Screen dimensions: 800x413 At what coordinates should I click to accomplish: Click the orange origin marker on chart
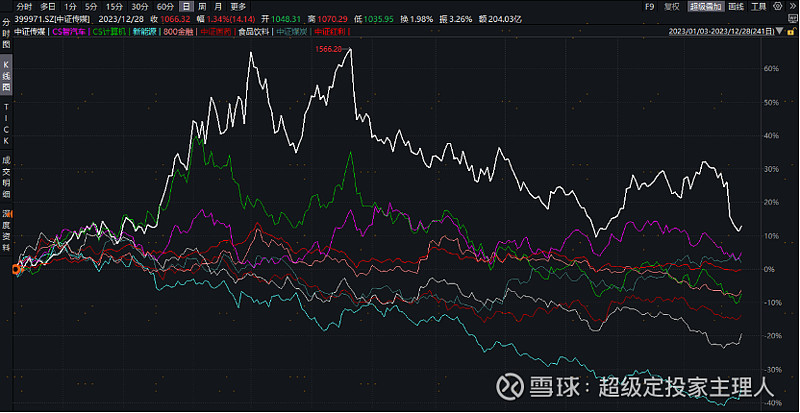point(16,269)
